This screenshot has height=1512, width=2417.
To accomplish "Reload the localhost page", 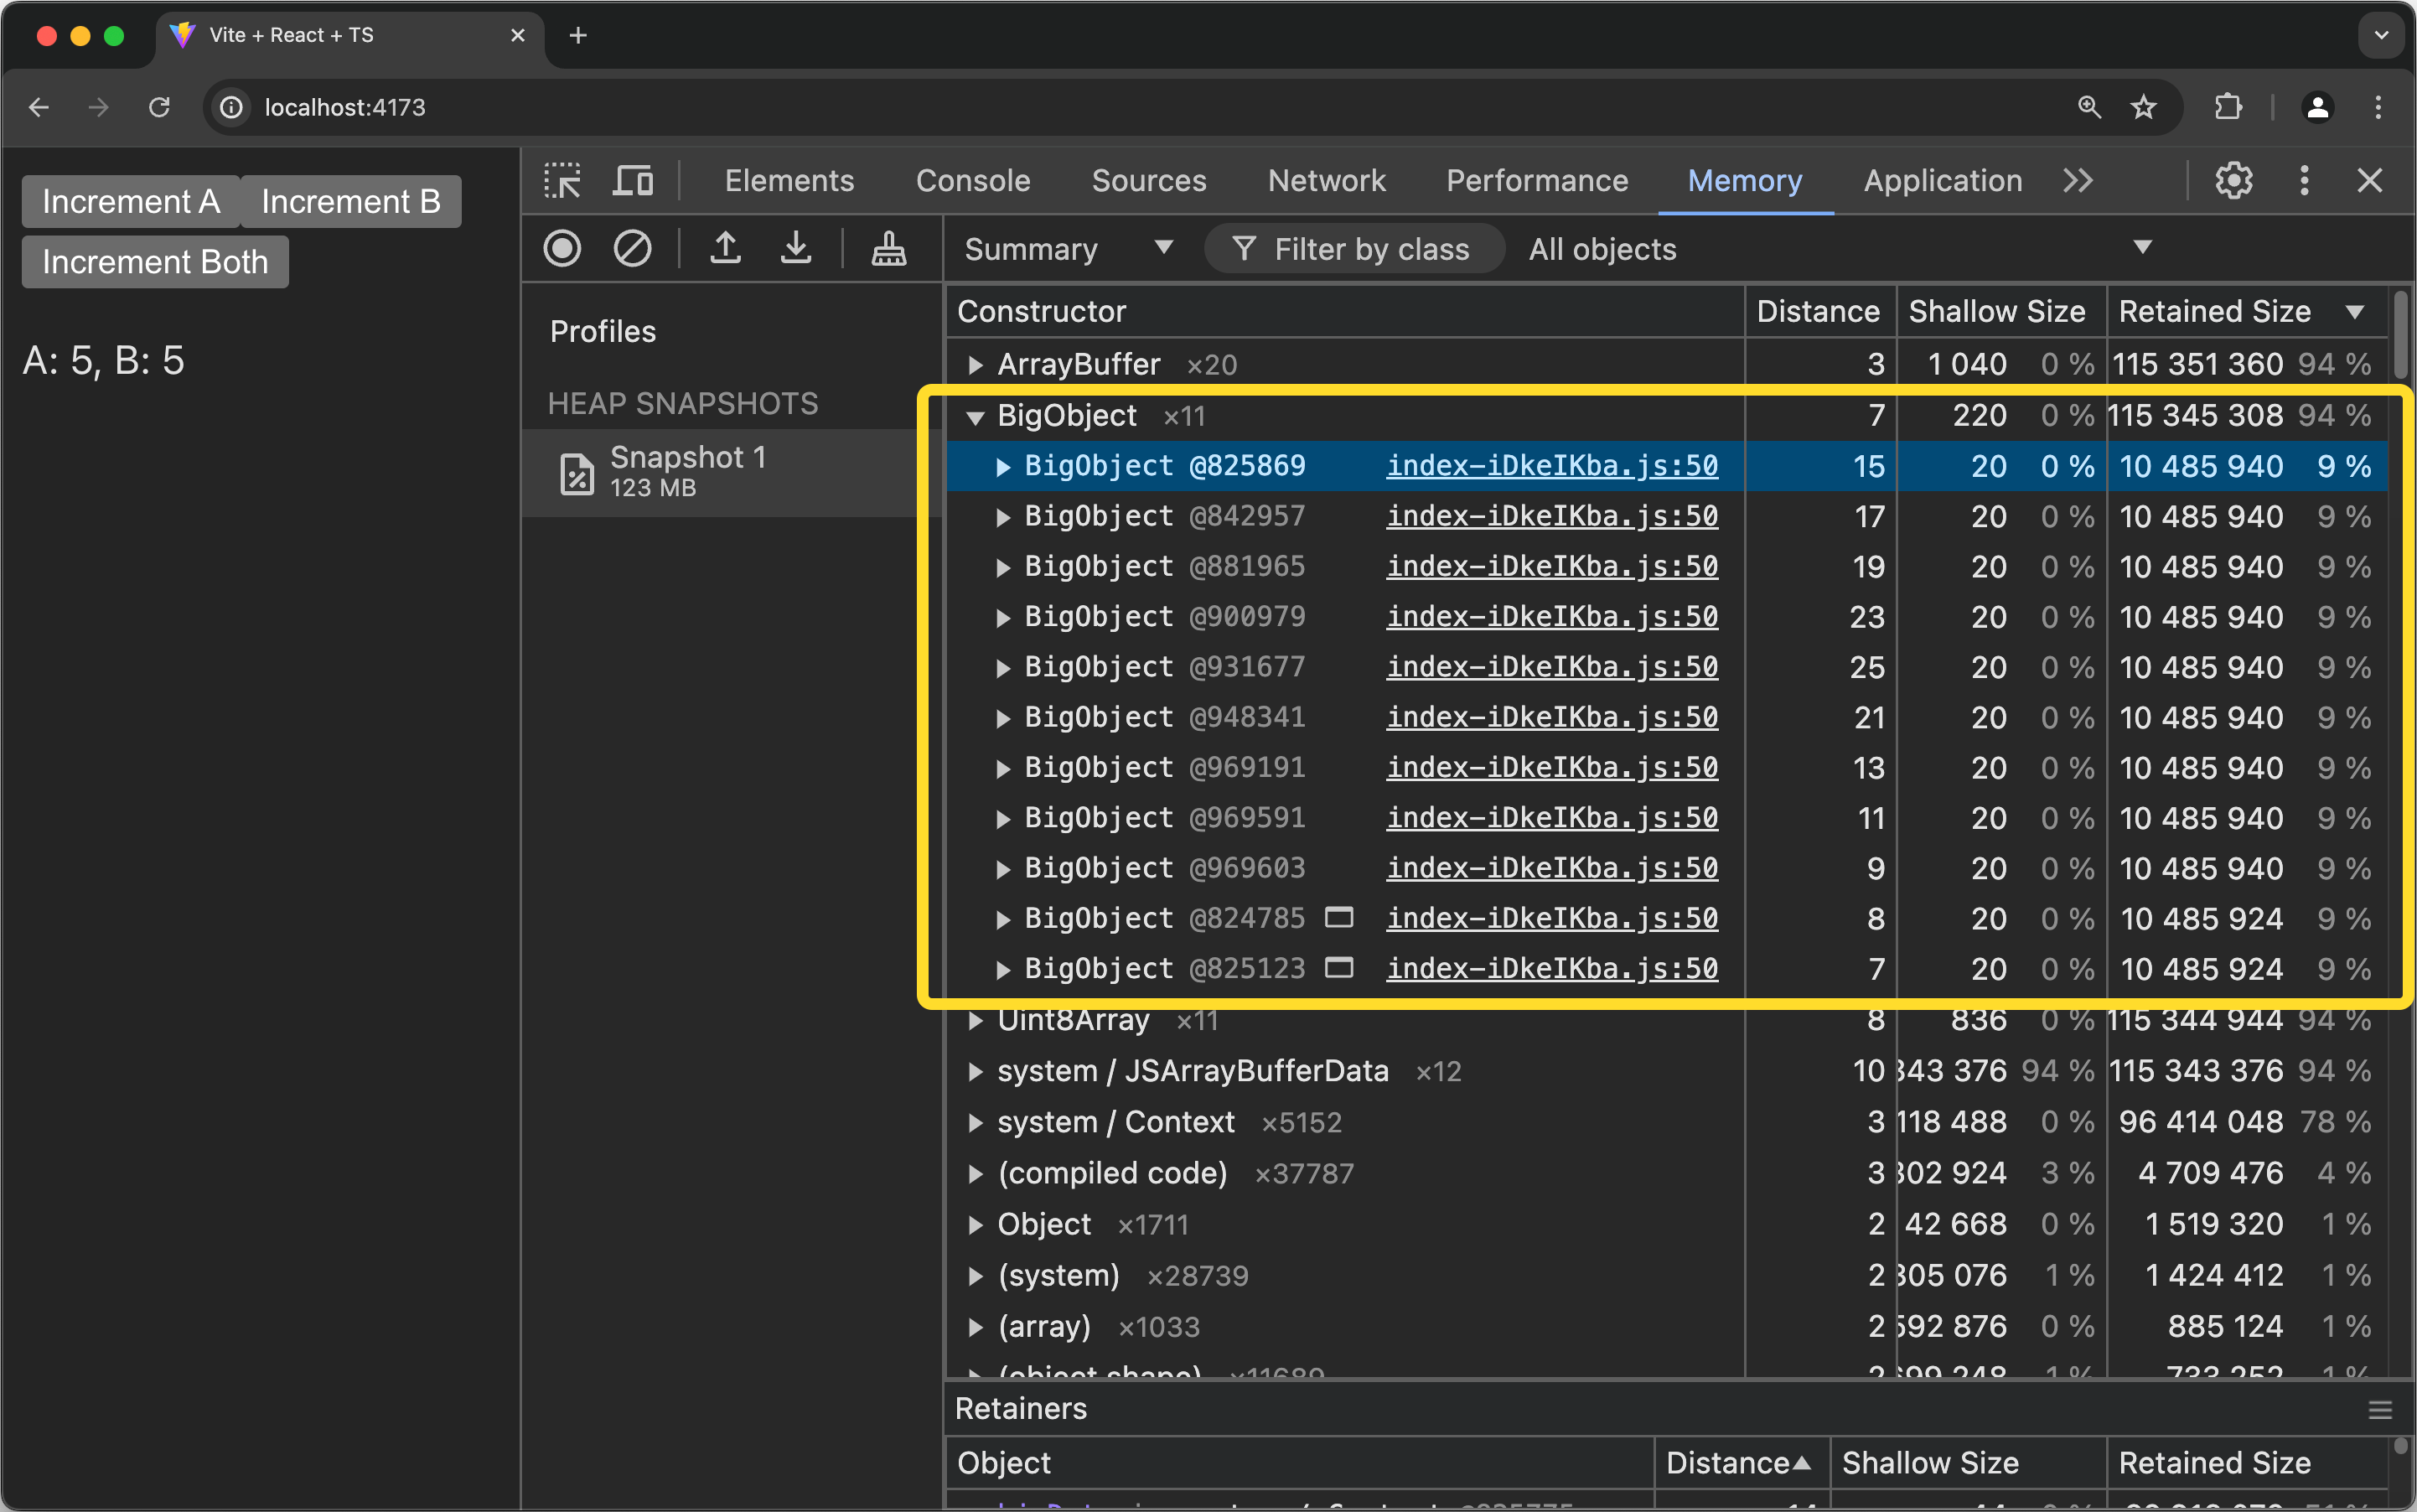I will point(159,107).
